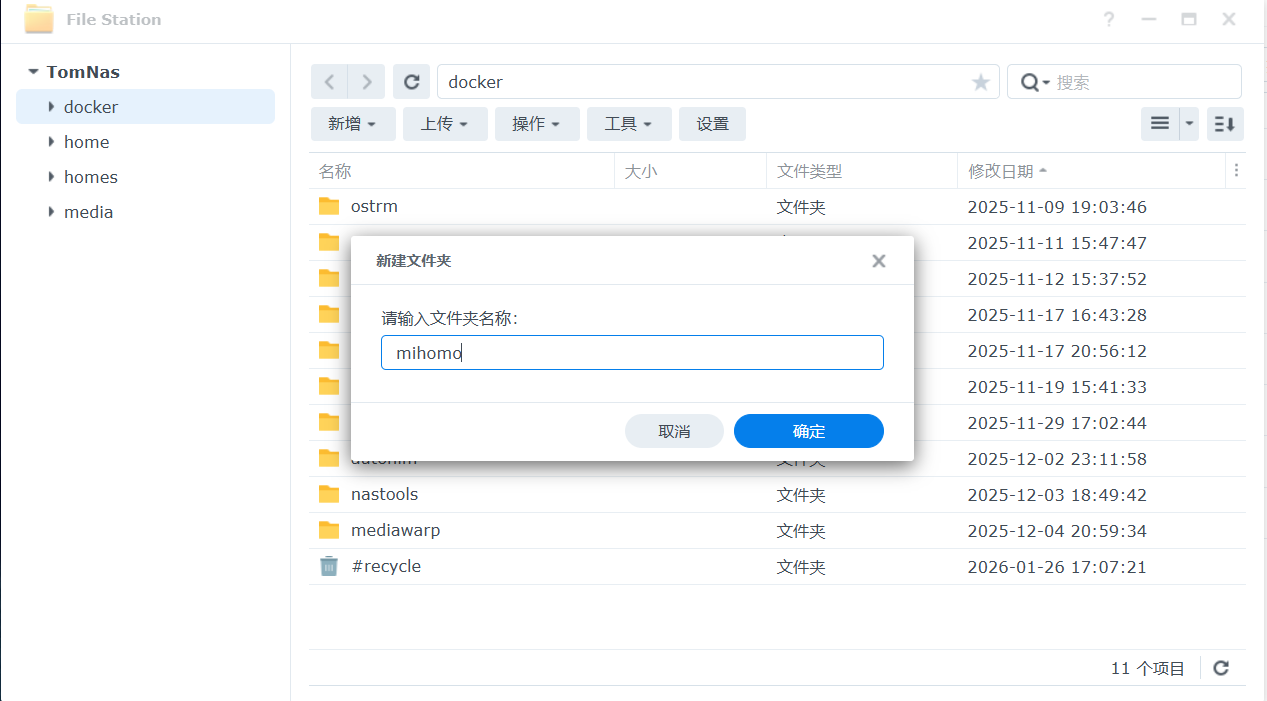Go forward with the right arrow button
The width and height of the screenshot is (1267, 701).
[x=367, y=82]
